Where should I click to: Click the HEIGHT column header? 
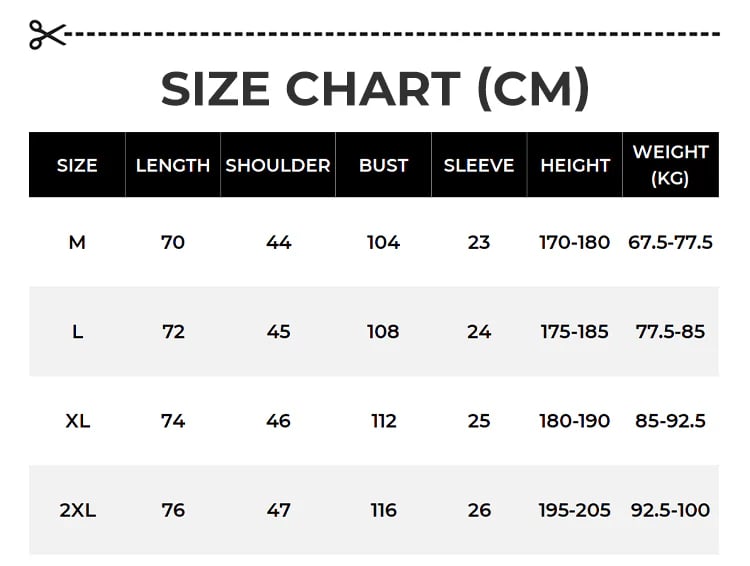575,165
